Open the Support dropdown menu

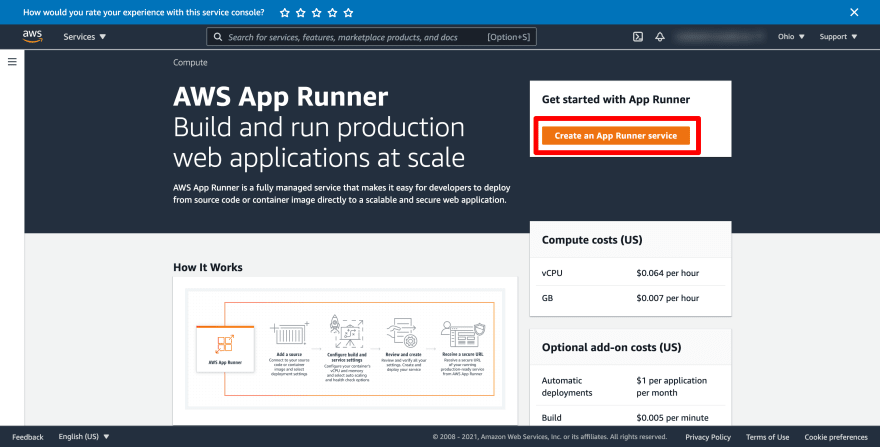(x=838, y=37)
